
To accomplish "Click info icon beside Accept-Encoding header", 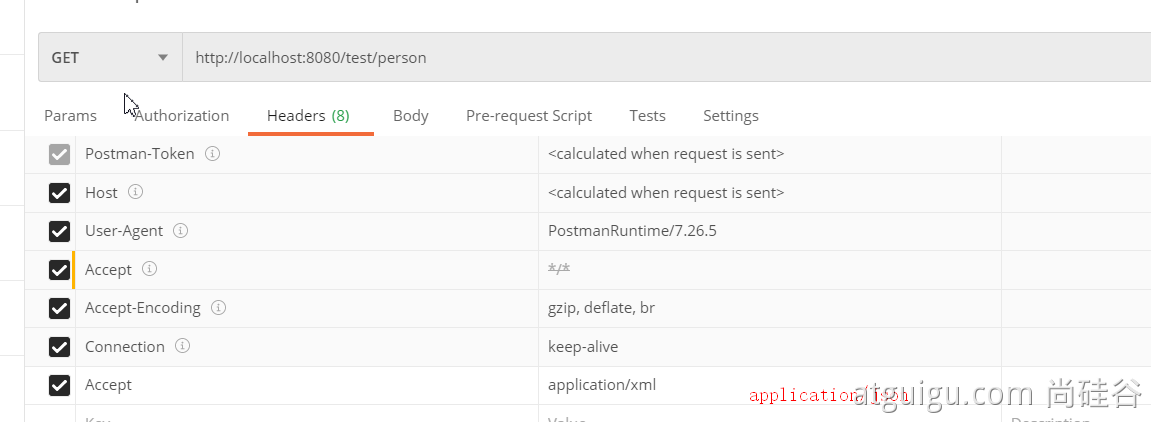I will (218, 308).
